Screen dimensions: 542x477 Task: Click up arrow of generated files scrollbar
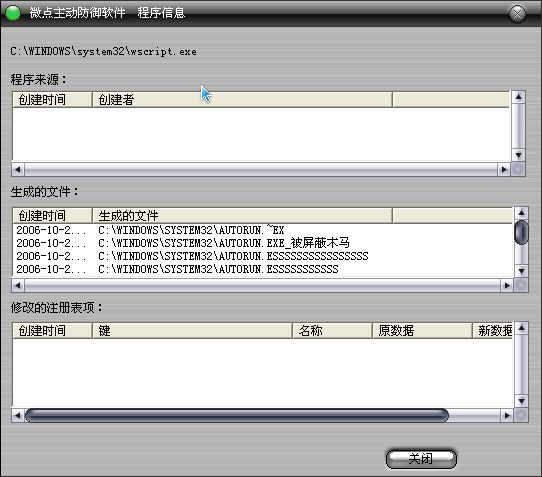point(521,213)
